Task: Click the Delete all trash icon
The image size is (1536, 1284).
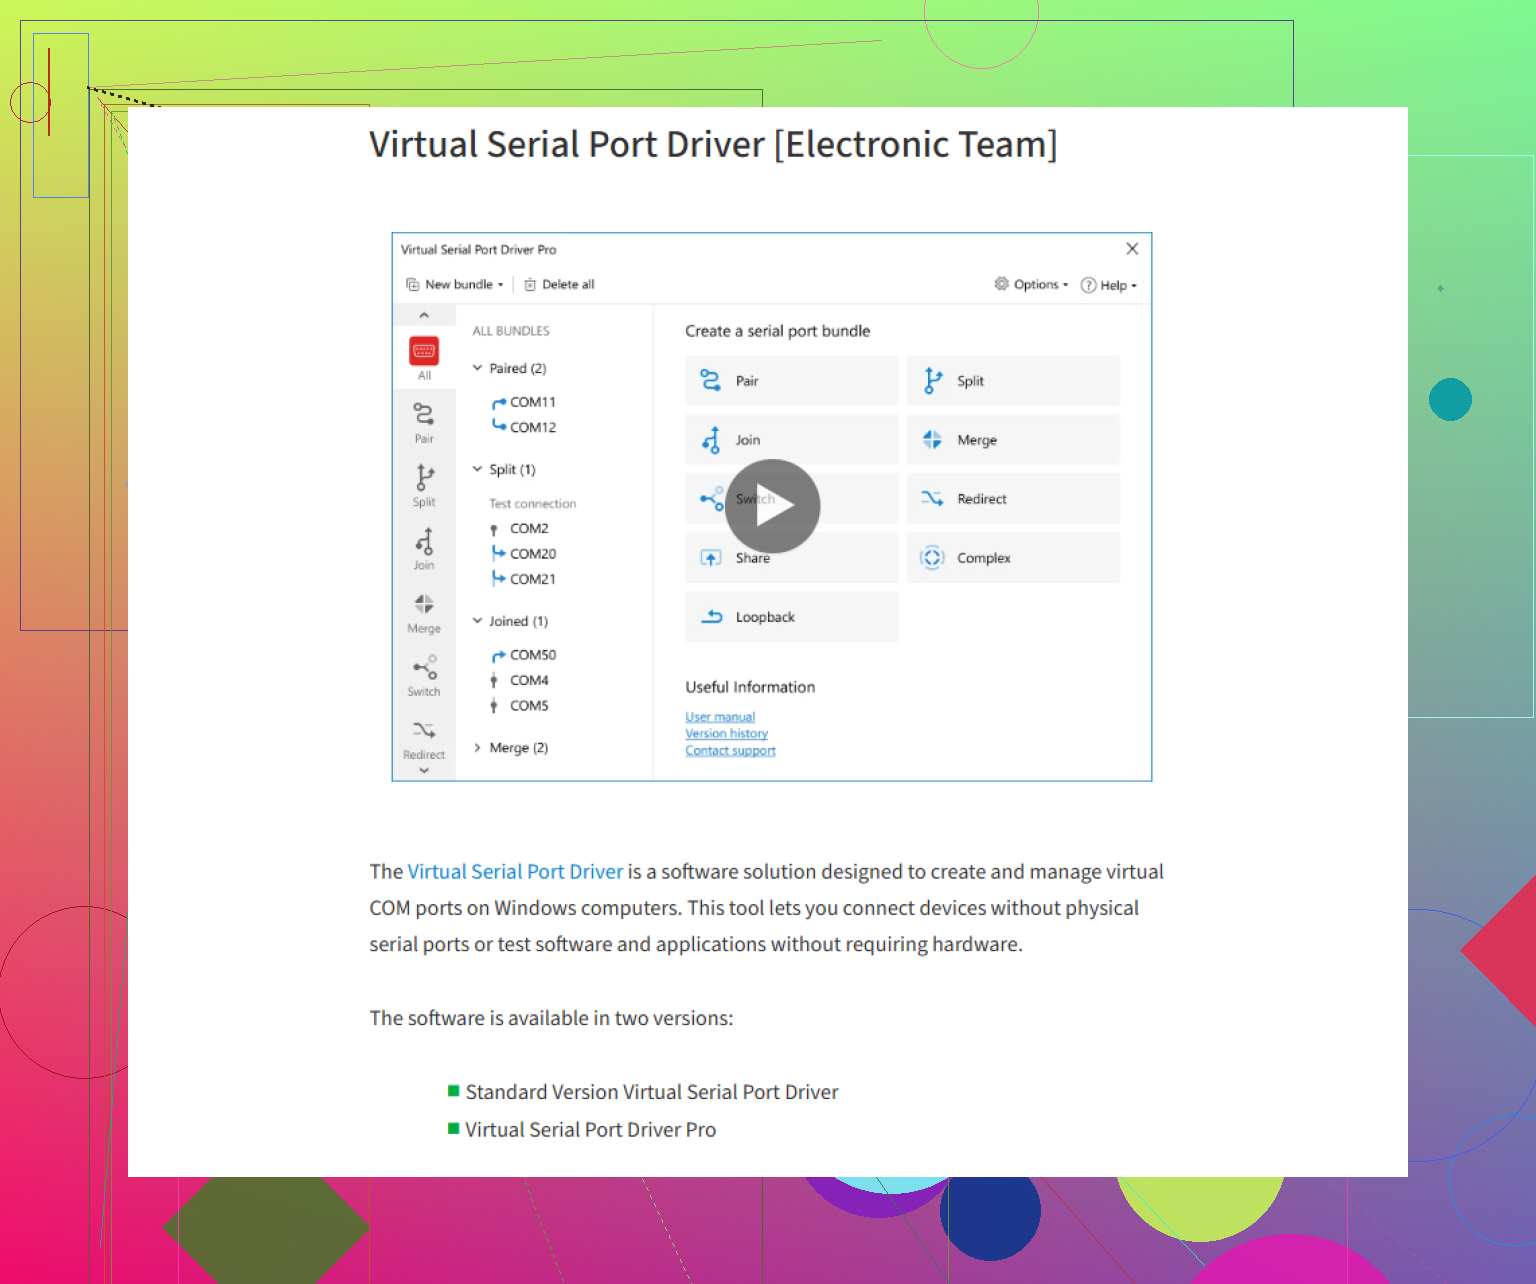Action: 530,285
